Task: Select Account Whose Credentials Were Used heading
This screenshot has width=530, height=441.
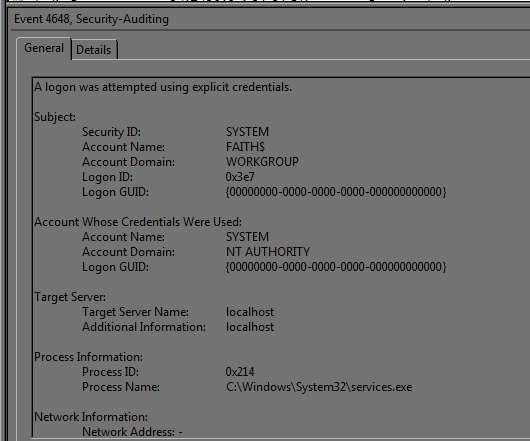Action: coord(138,222)
